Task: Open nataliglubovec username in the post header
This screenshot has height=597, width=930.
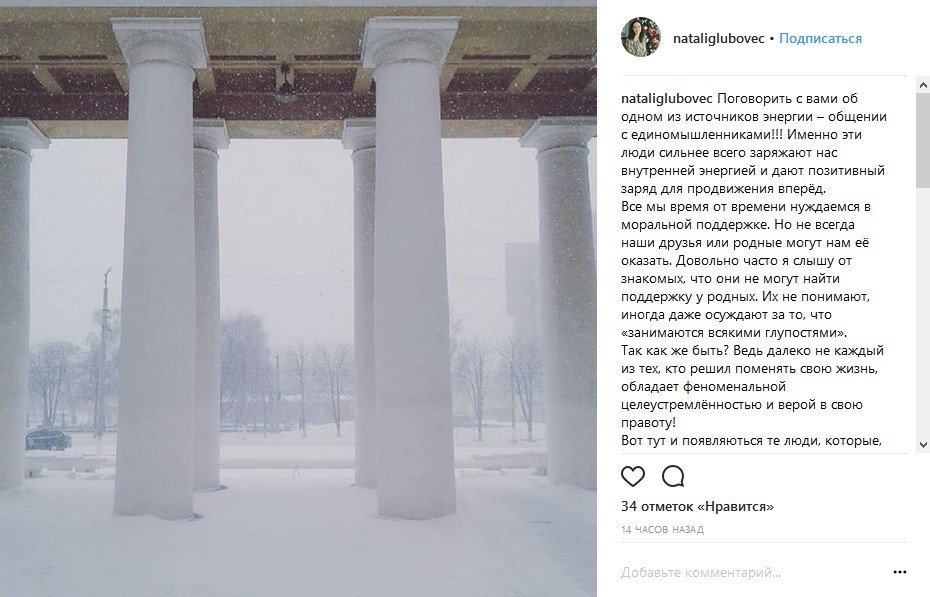Action: (720, 39)
